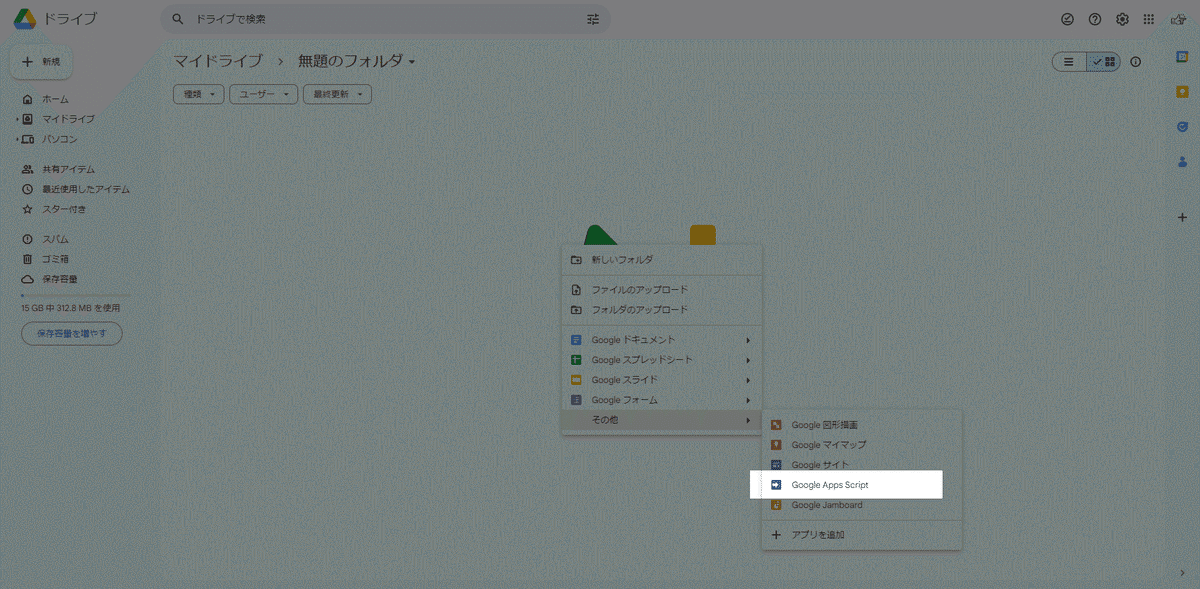Expand マイドライブ tree arrow in sidebar
Viewport: 1200px width, 589px height.
coord(17,119)
